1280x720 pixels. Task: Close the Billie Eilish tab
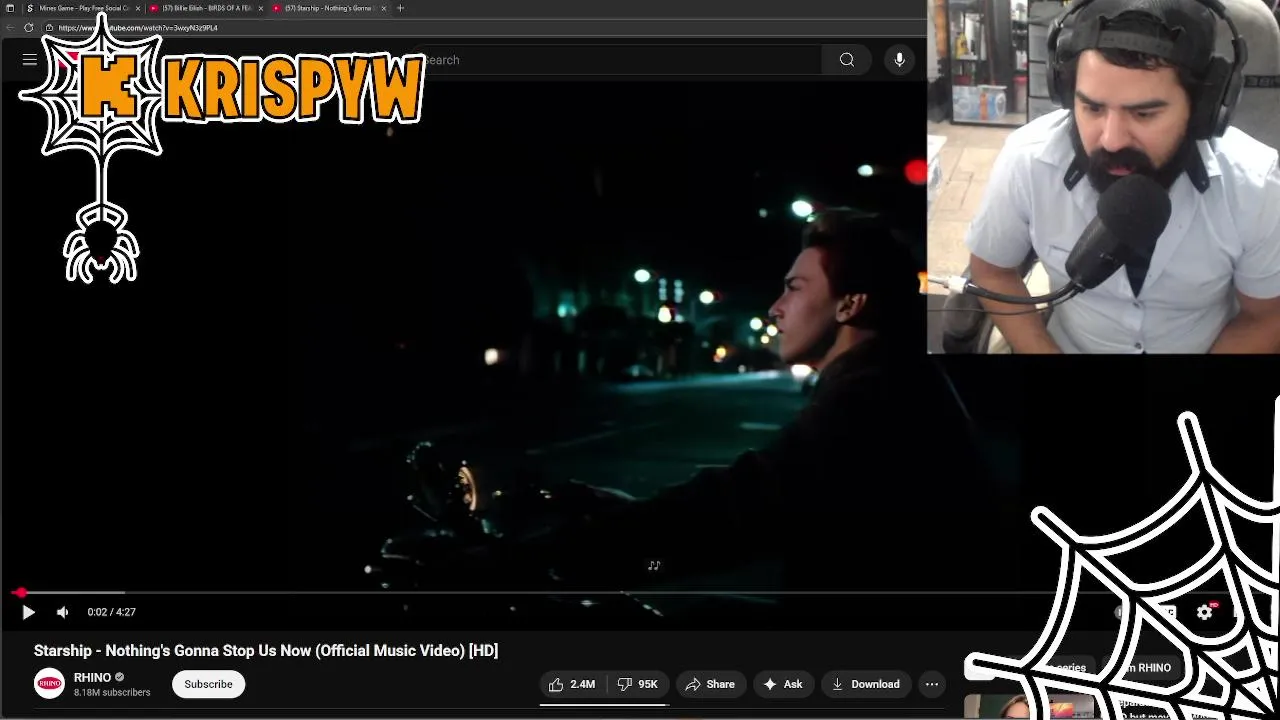(x=261, y=8)
